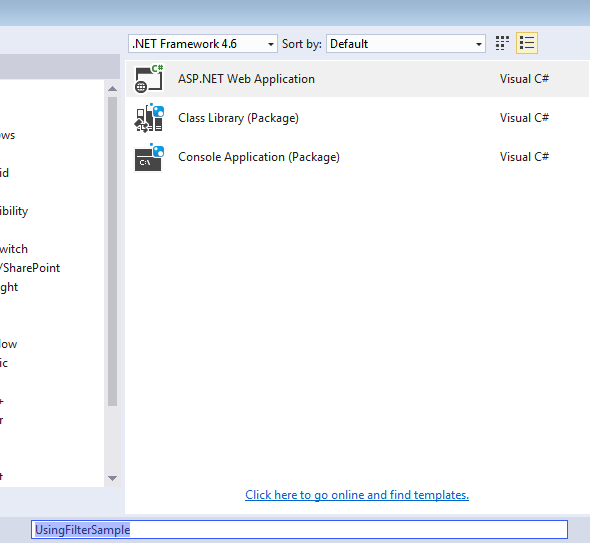This screenshot has width=590, height=543.
Task: Click the Class Library (Package) template icon
Action: pyautogui.click(x=149, y=118)
